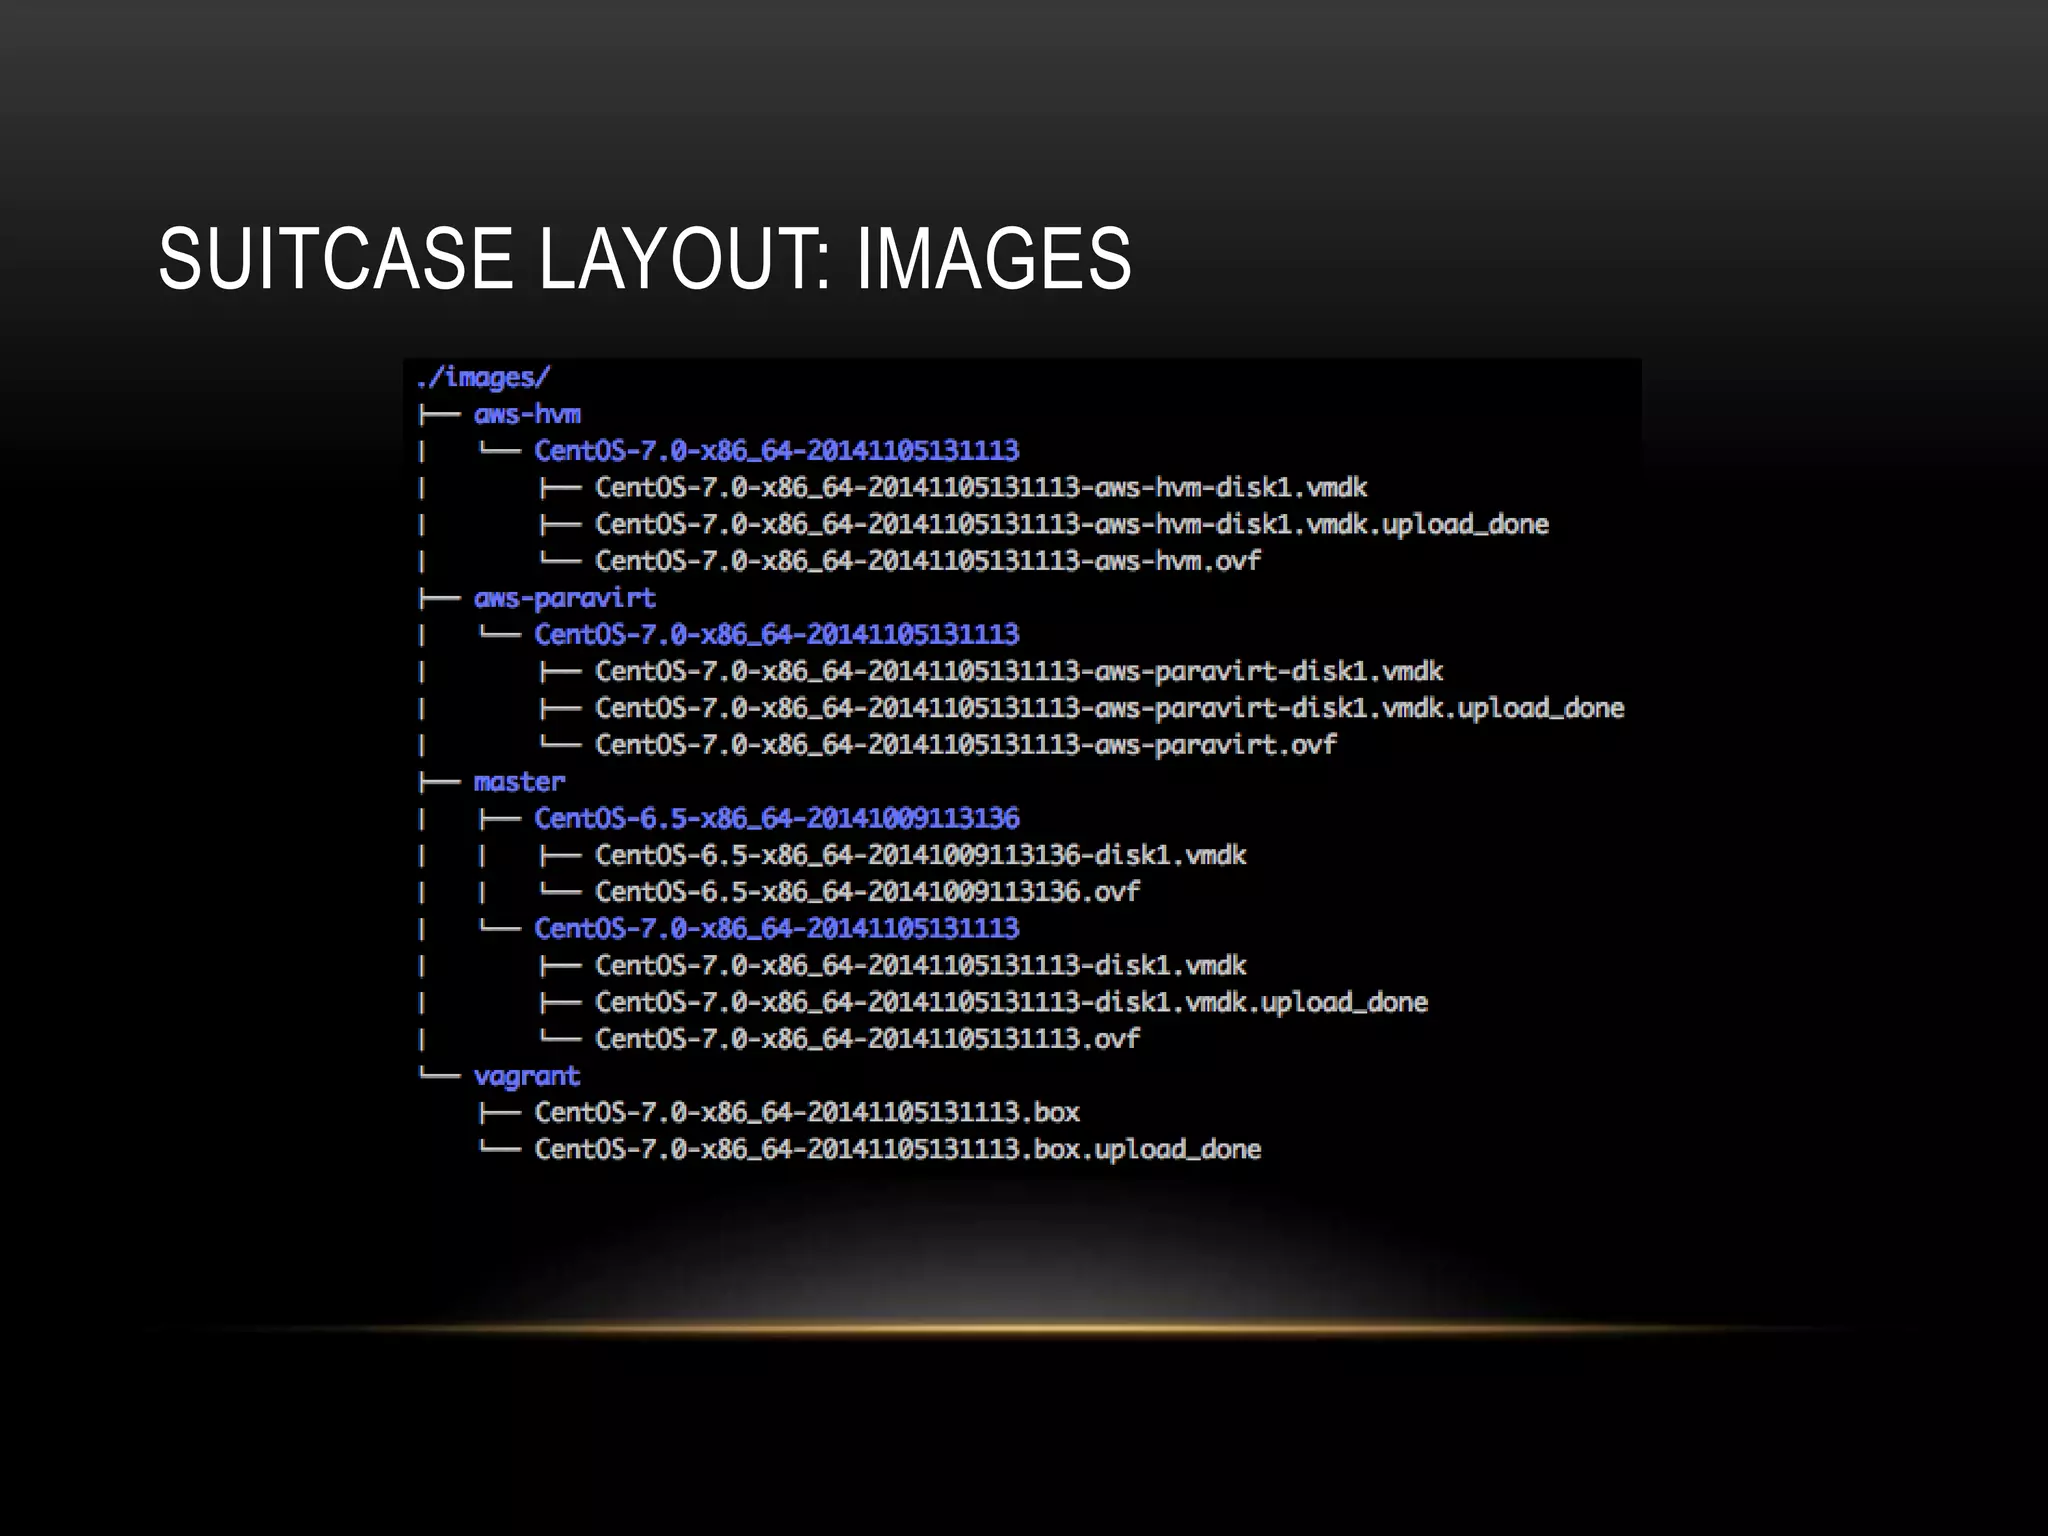This screenshot has width=2048, height=1536.
Task: Click the slide title "SUITCASE LAYOUT: IMAGES"
Action: 645,259
